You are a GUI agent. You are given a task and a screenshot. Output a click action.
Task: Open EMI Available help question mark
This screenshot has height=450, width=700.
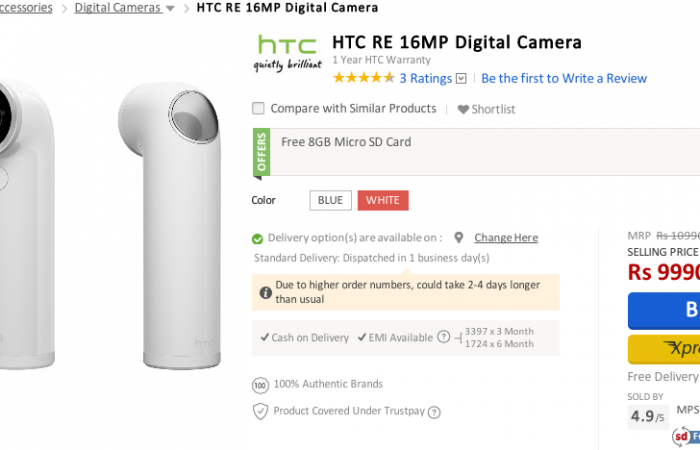point(443,338)
